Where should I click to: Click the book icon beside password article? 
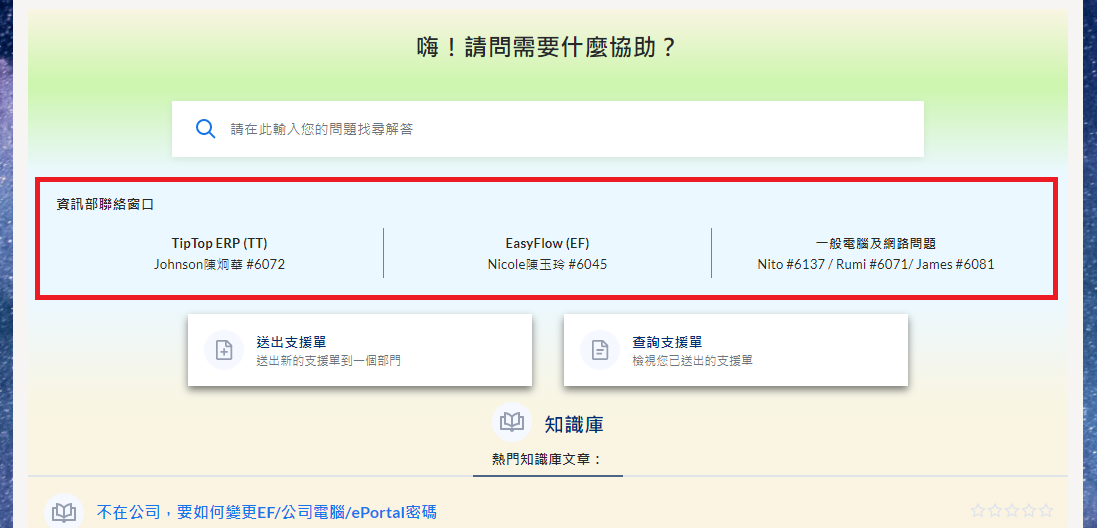click(64, 512)
